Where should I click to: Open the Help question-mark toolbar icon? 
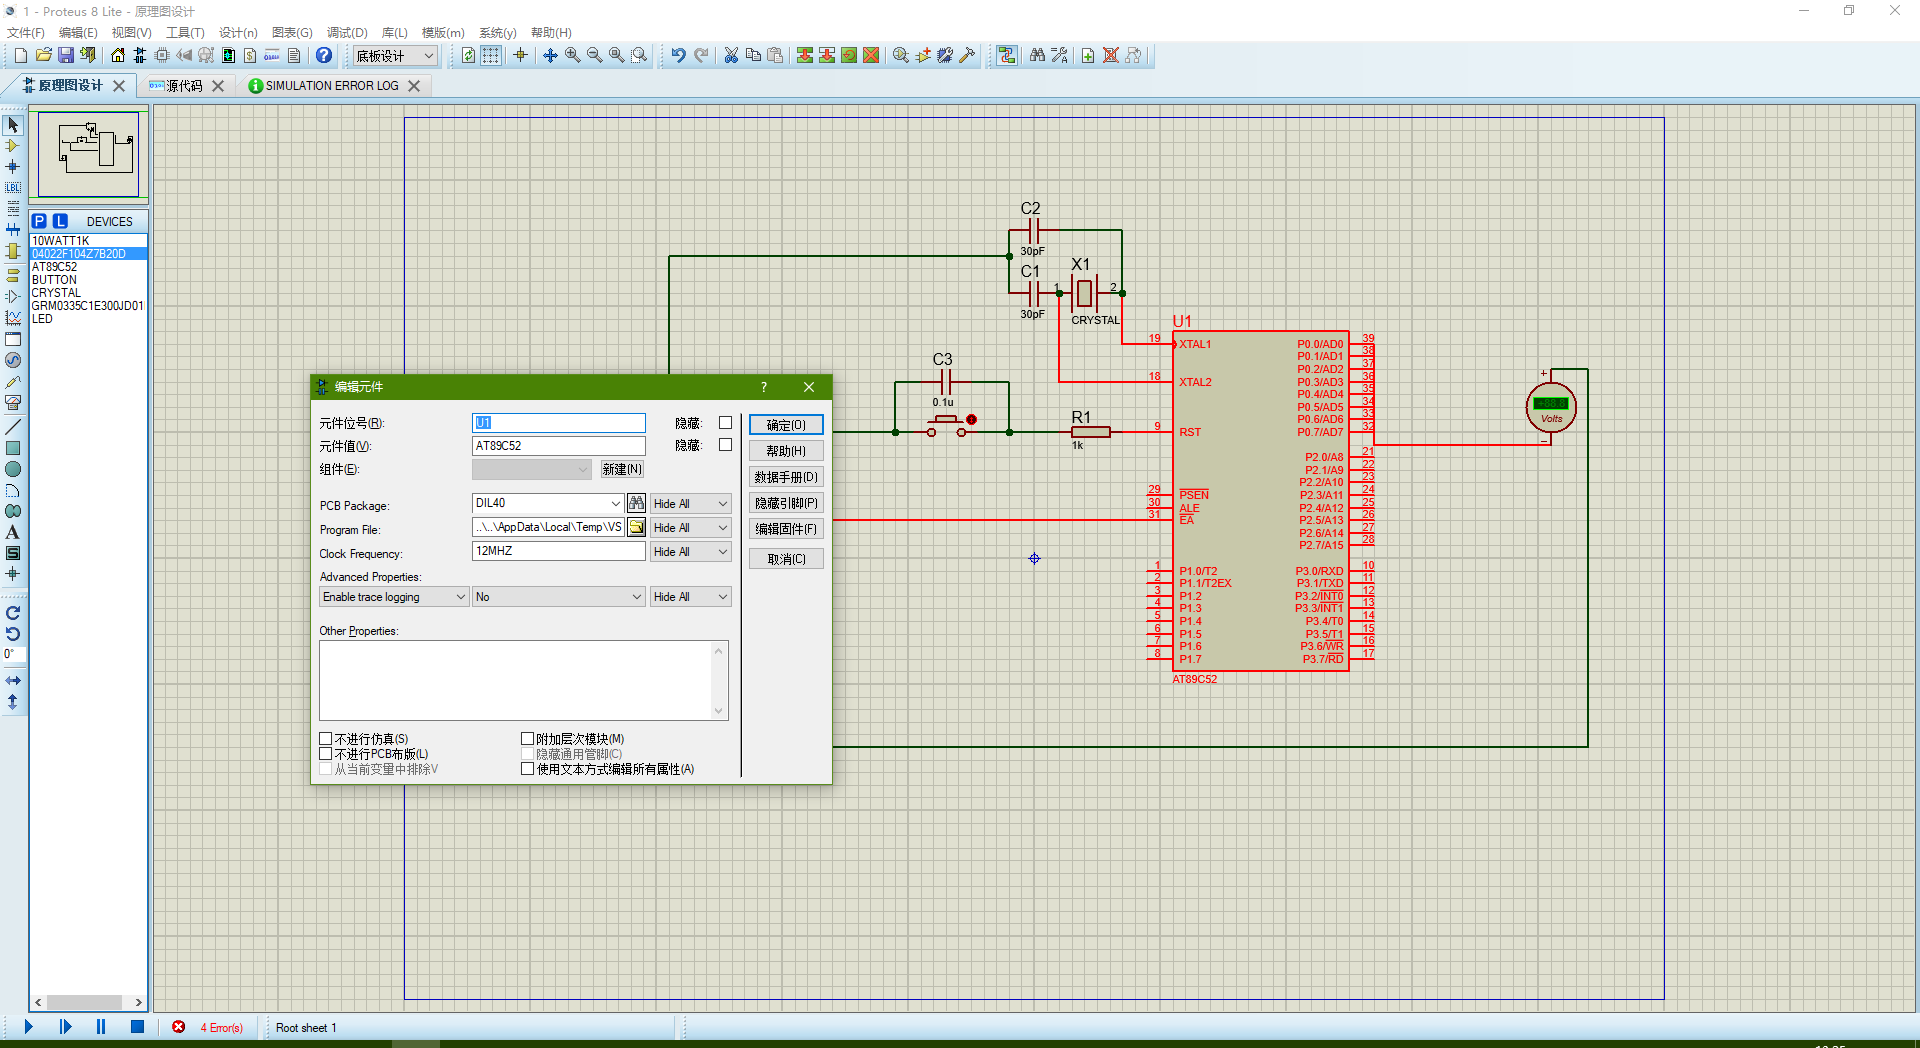(324, 55)
